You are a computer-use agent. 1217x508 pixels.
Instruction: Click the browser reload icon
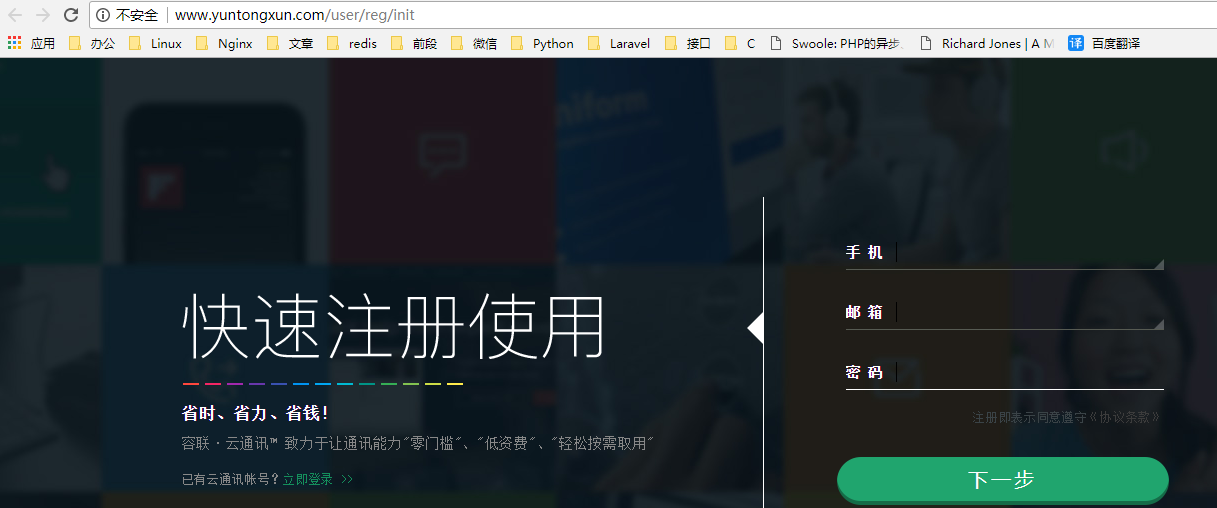pos(71,15)
